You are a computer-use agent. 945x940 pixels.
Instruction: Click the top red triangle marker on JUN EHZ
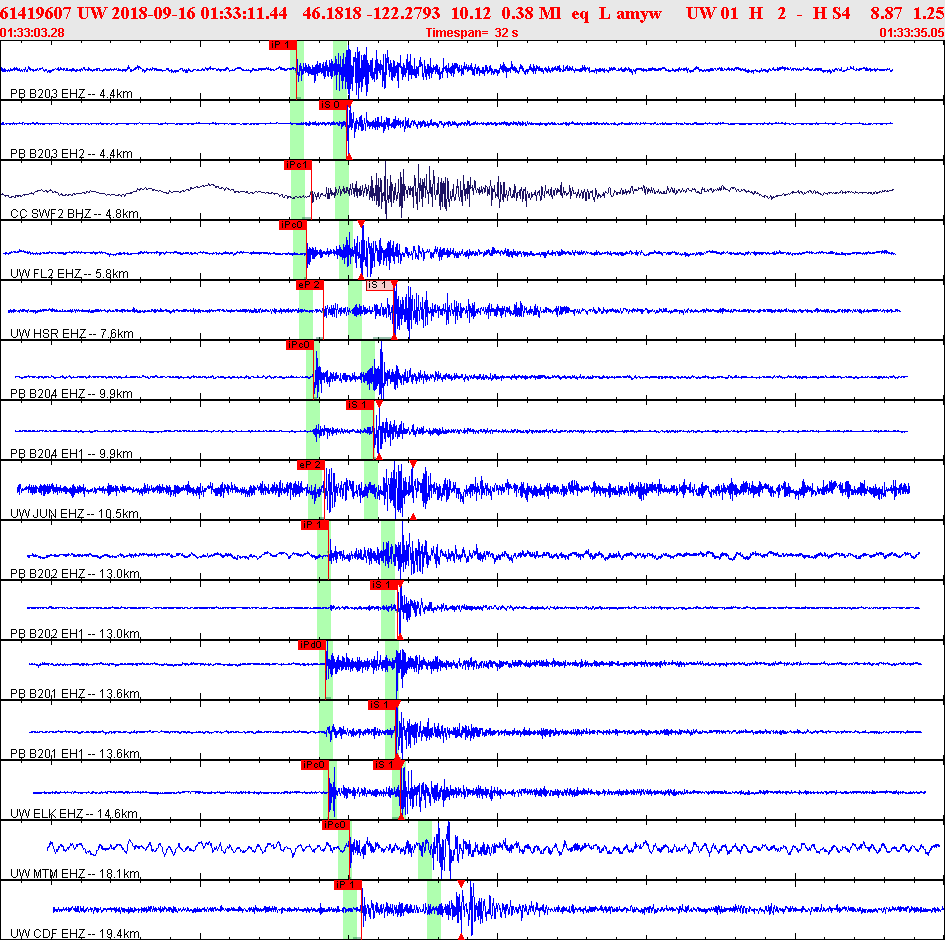pos(413,463)
